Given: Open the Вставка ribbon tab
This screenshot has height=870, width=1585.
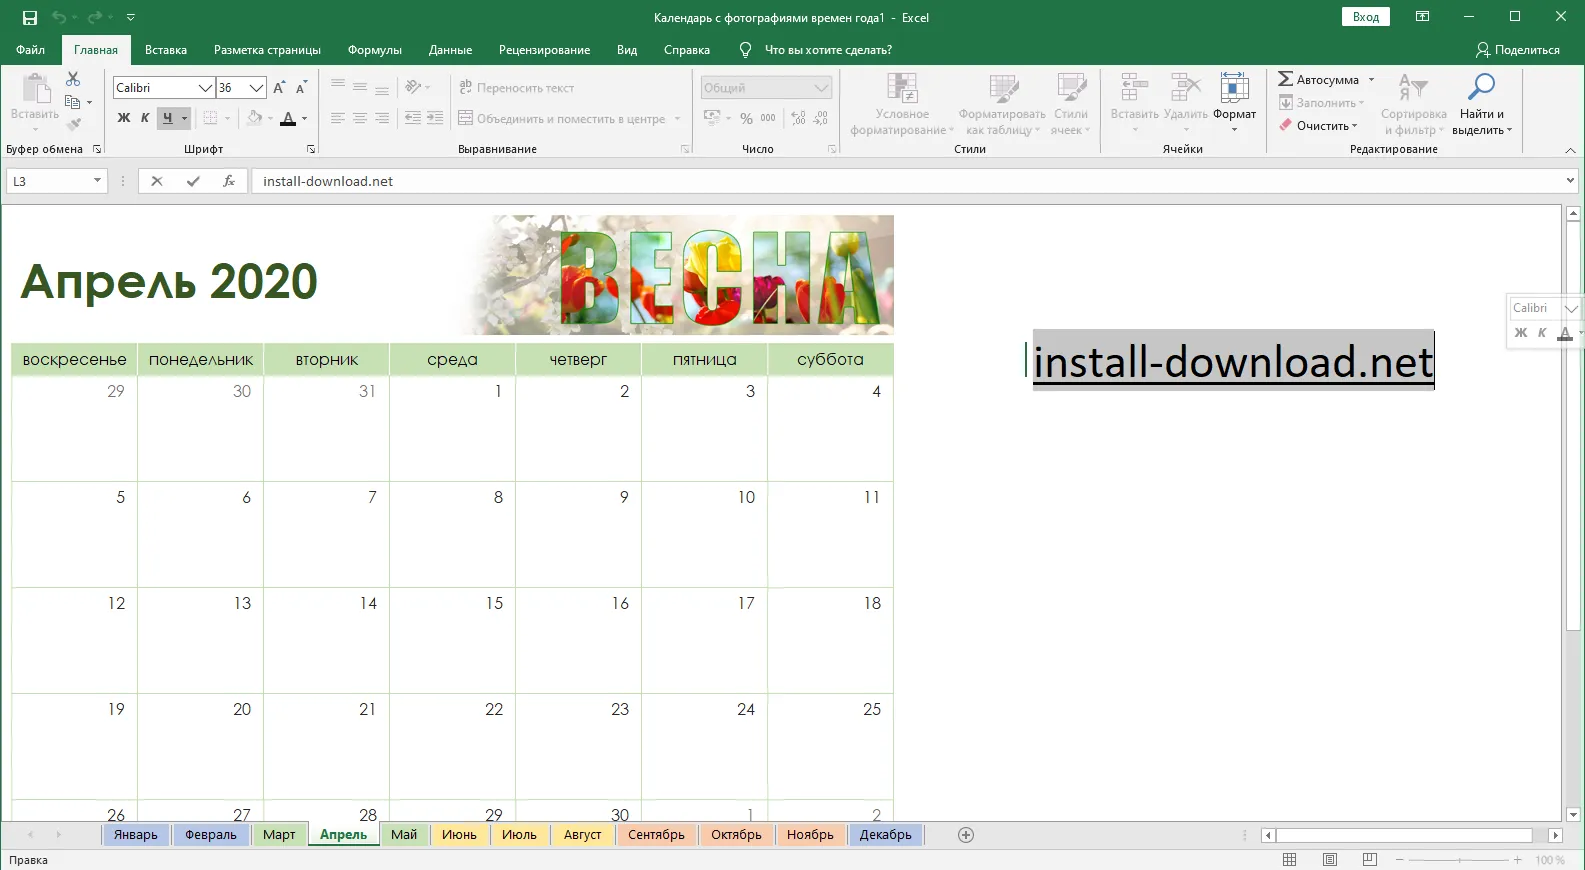Looking at the screenshot, I should click(x=165, y=50).
